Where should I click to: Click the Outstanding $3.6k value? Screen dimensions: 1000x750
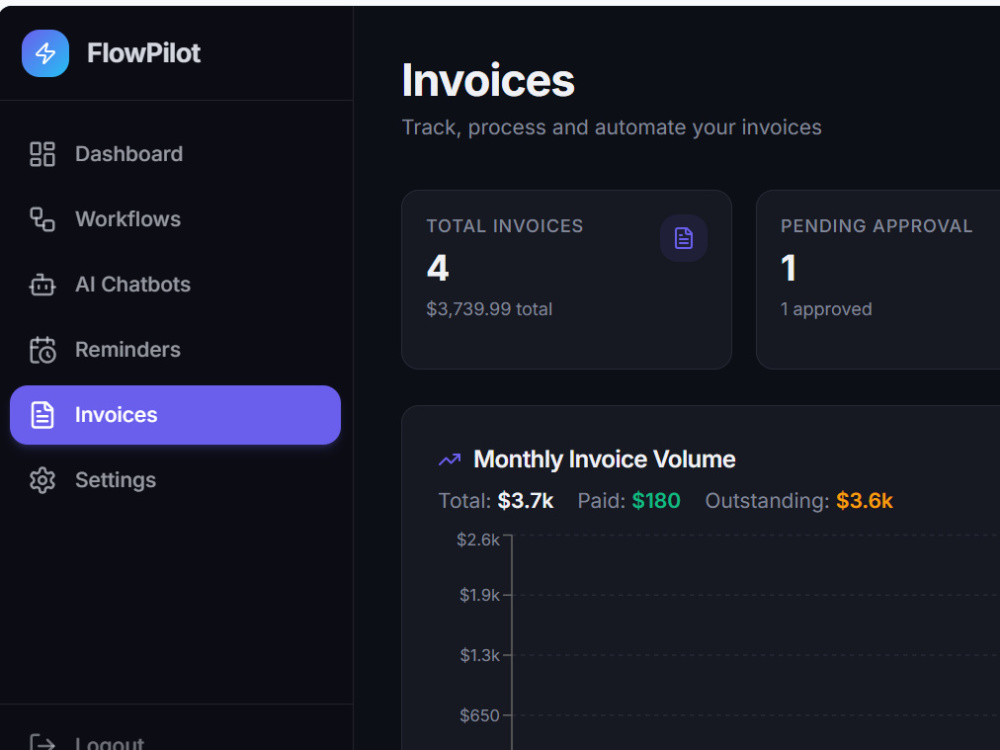[864, 501]
